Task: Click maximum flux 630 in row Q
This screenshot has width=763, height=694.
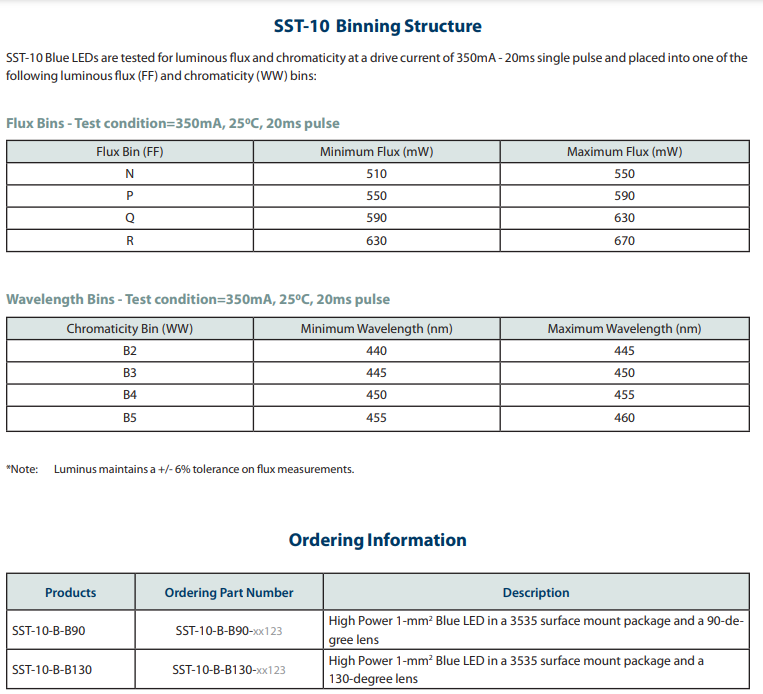Action: [x=625, y=218]
